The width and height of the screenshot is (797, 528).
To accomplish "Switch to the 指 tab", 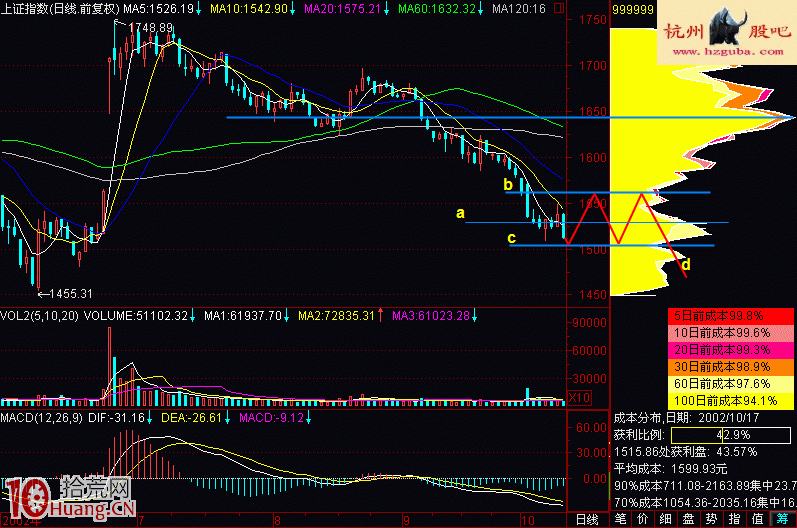I will click(x=734, y=519).
